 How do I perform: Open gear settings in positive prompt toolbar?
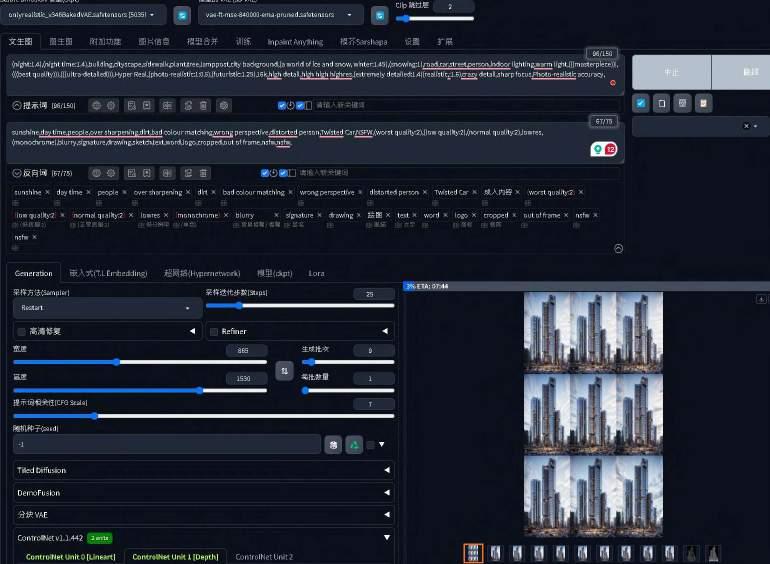(111, 106)
